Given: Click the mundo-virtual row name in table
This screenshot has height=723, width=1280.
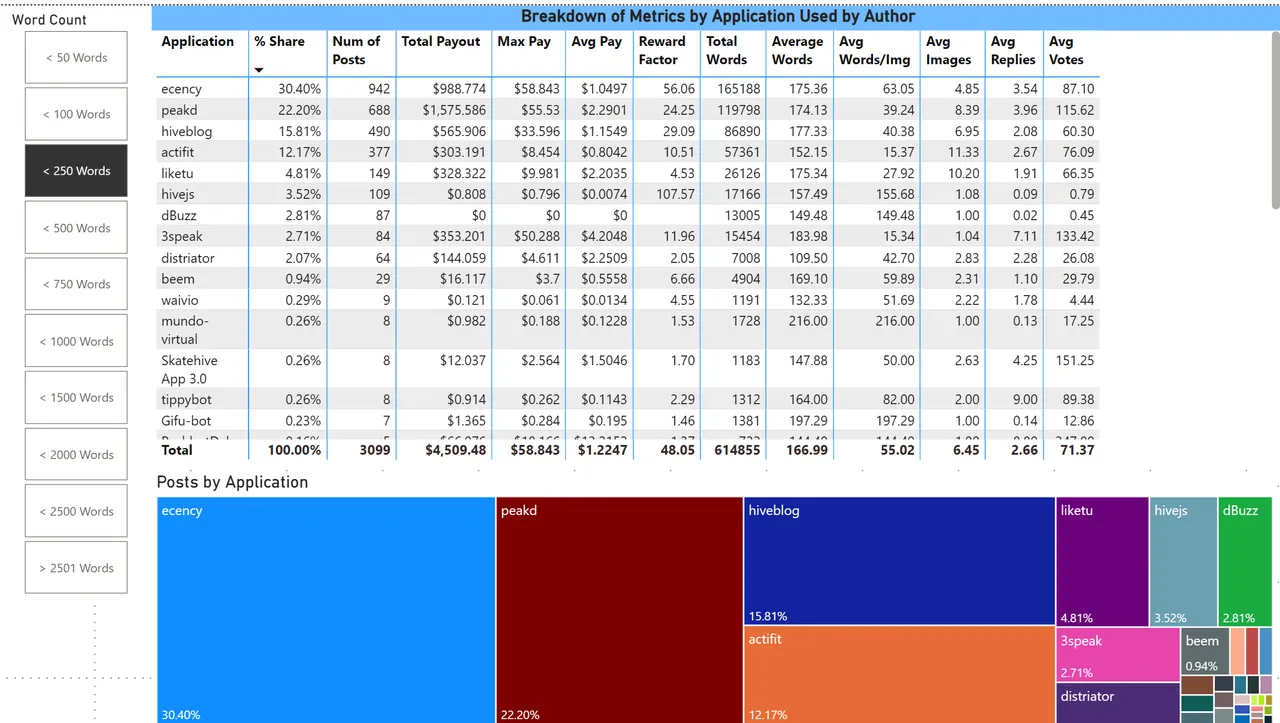Looking at the screenshot, I should 185,330.
